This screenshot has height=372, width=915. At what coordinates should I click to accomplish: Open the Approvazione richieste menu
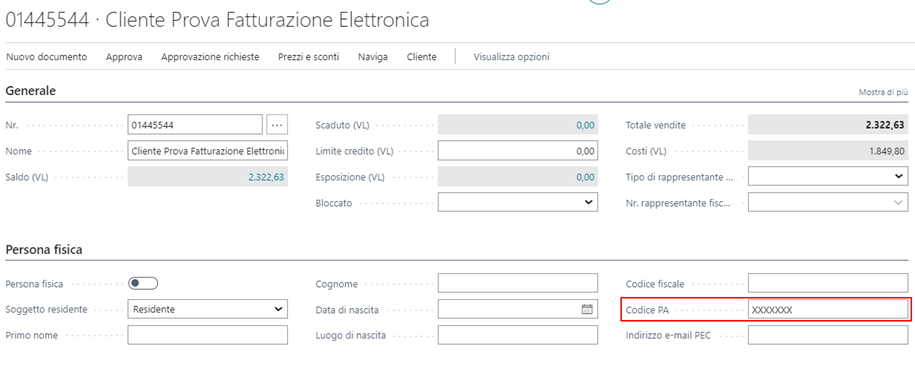click(210, 57)
